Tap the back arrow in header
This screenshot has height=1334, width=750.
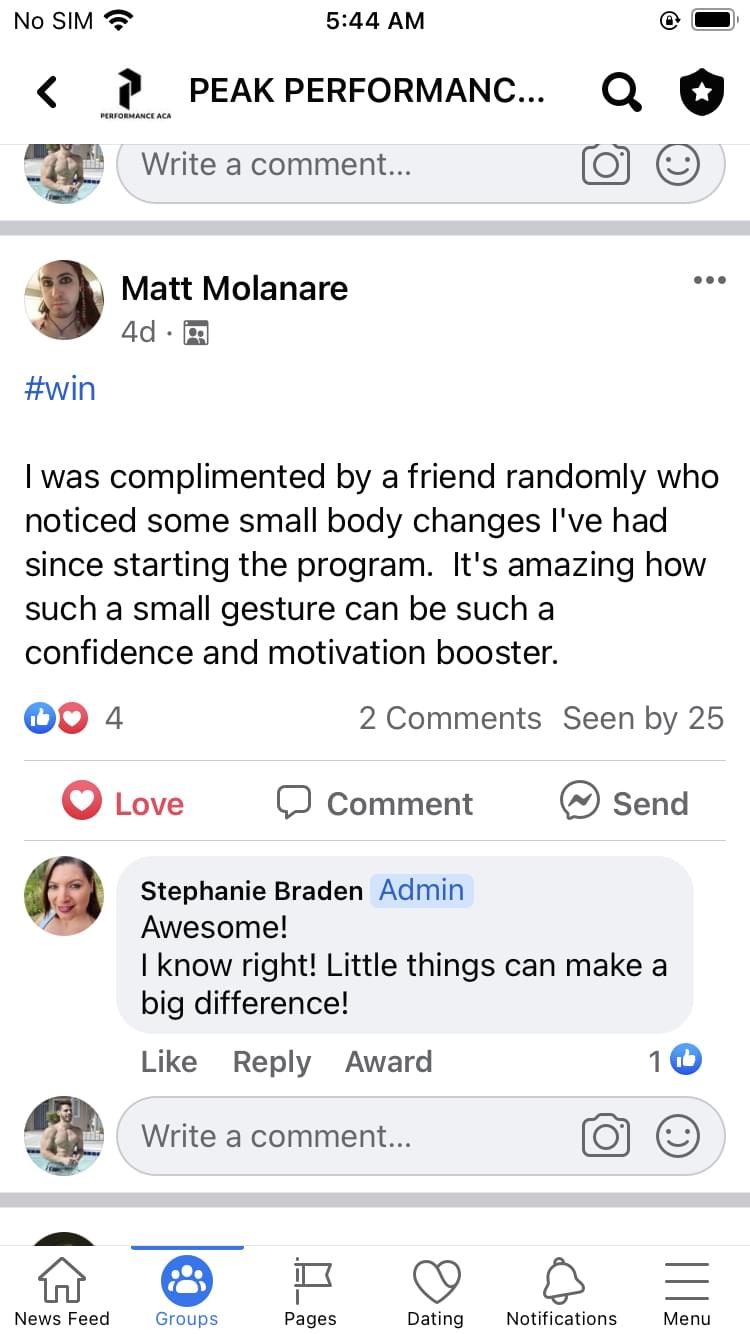click(x=46, y=92)
